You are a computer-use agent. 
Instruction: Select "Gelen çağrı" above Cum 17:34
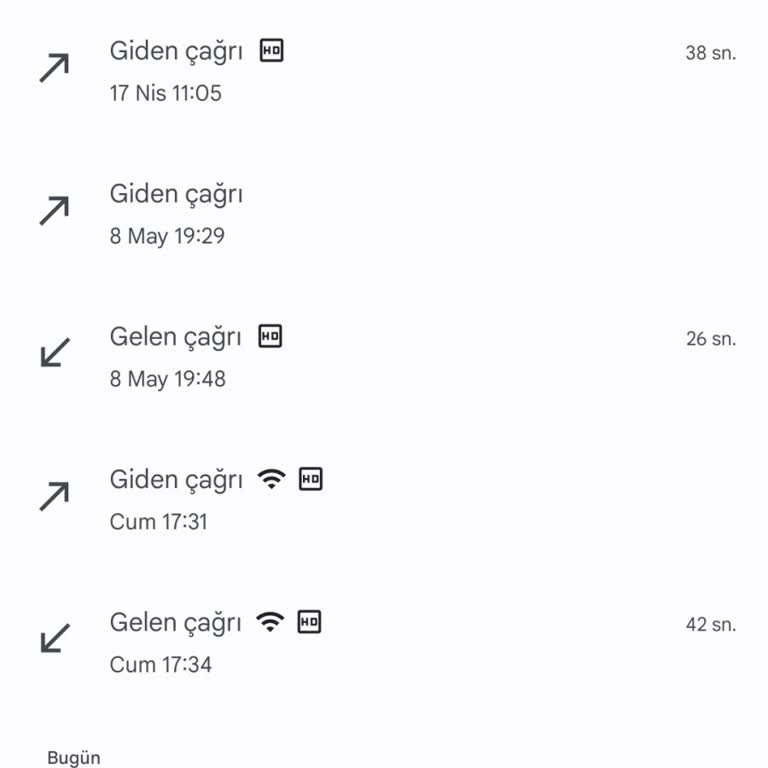175,622
